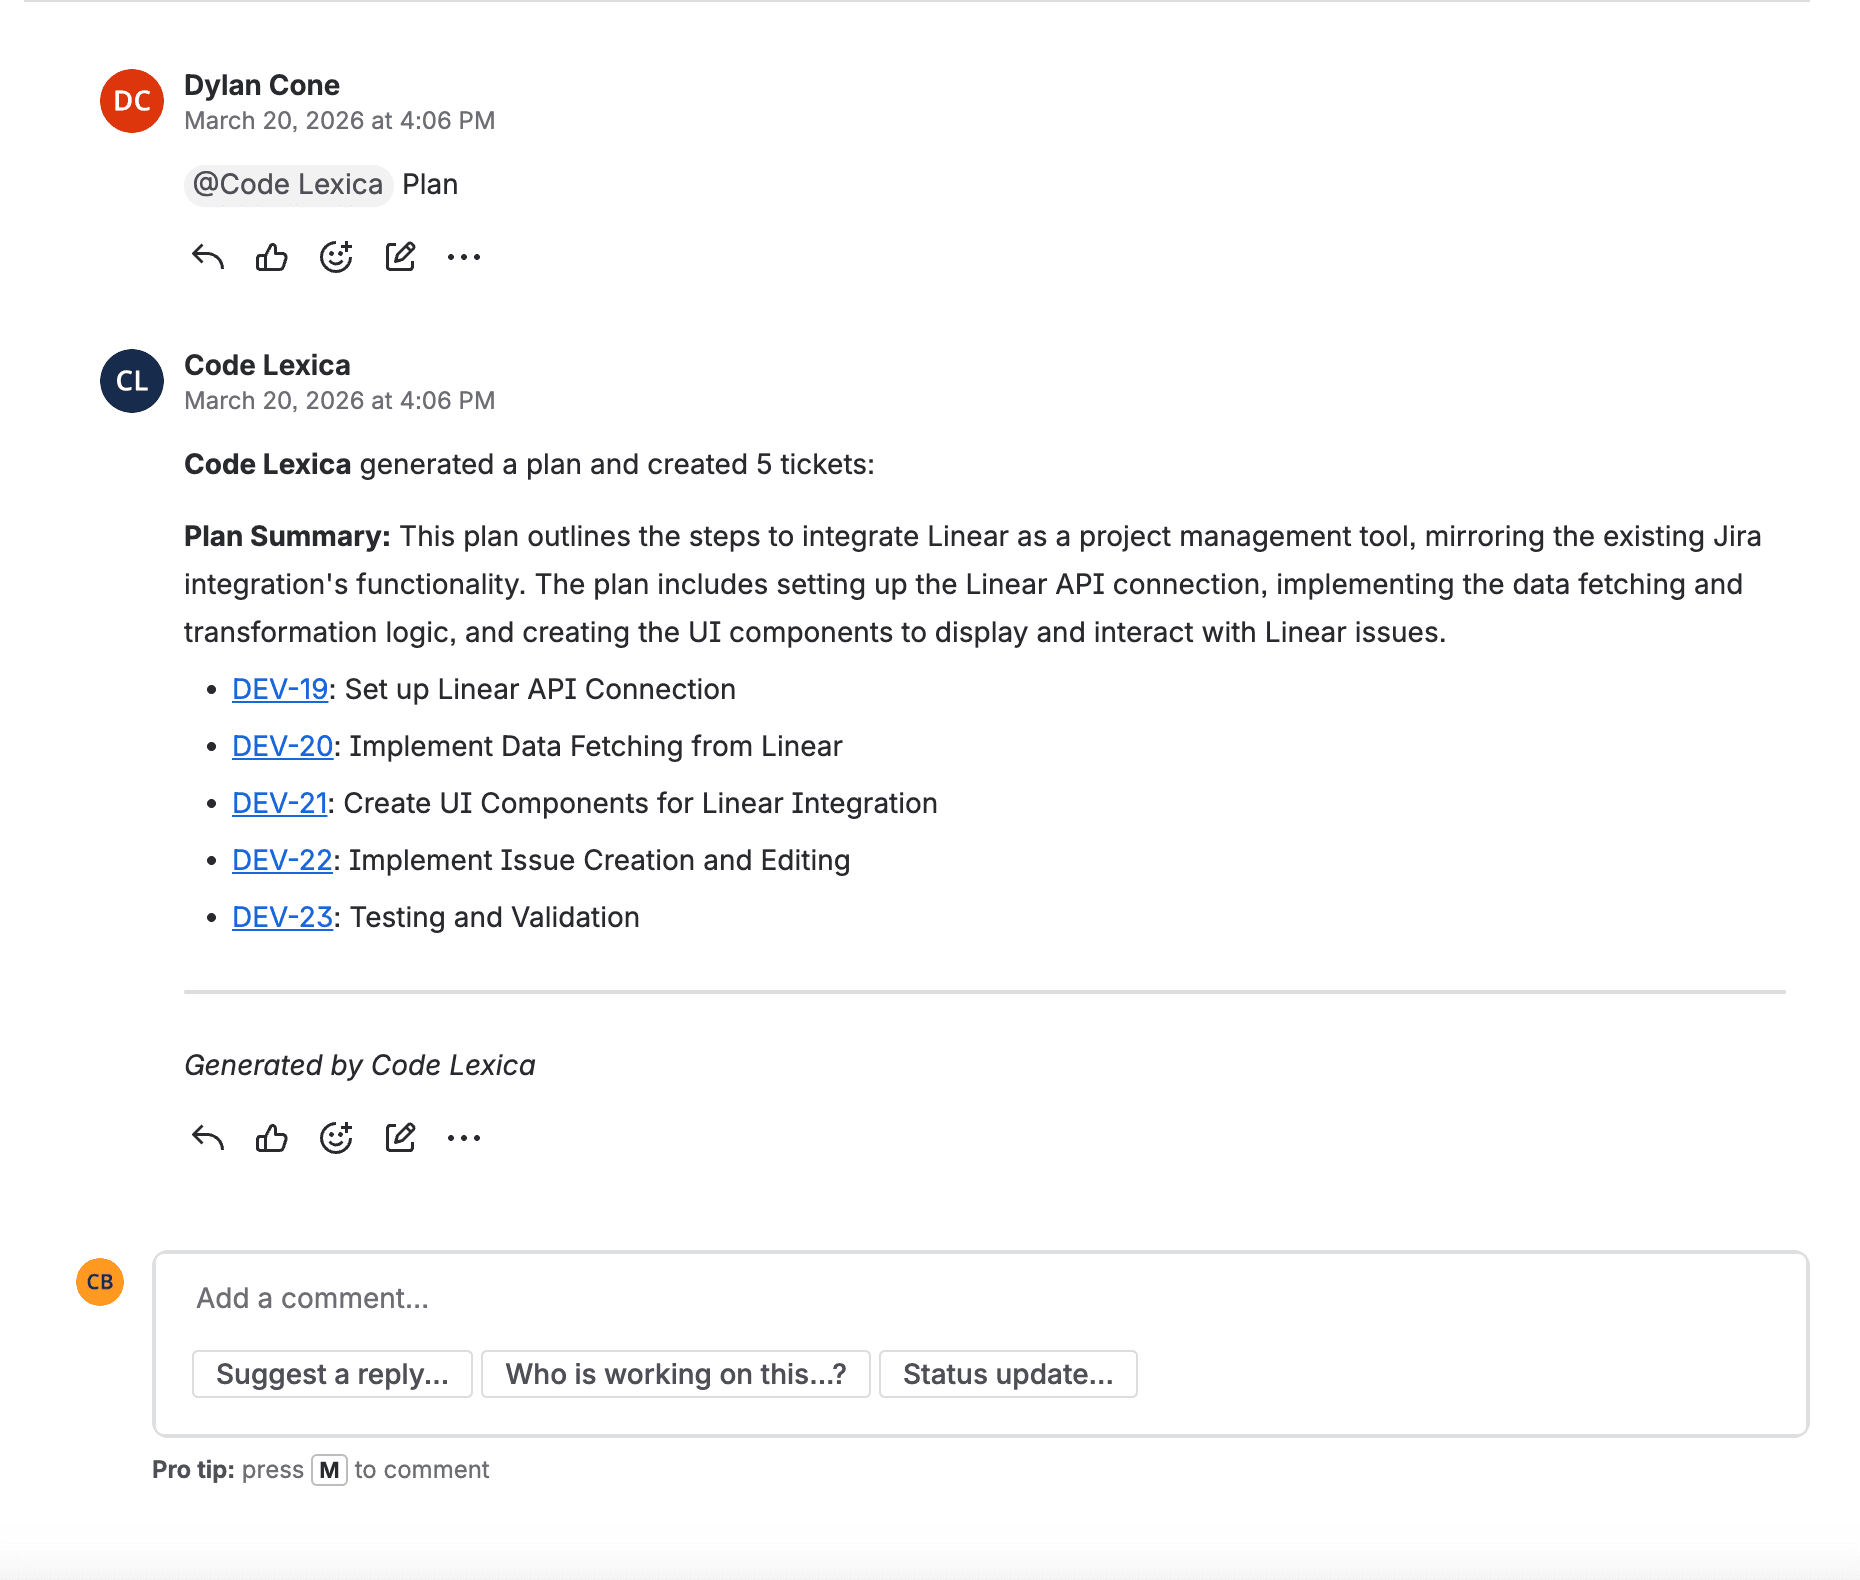Click the CB user avatar
This screenshot has width=1860, height=1580.
(100, 1281)
